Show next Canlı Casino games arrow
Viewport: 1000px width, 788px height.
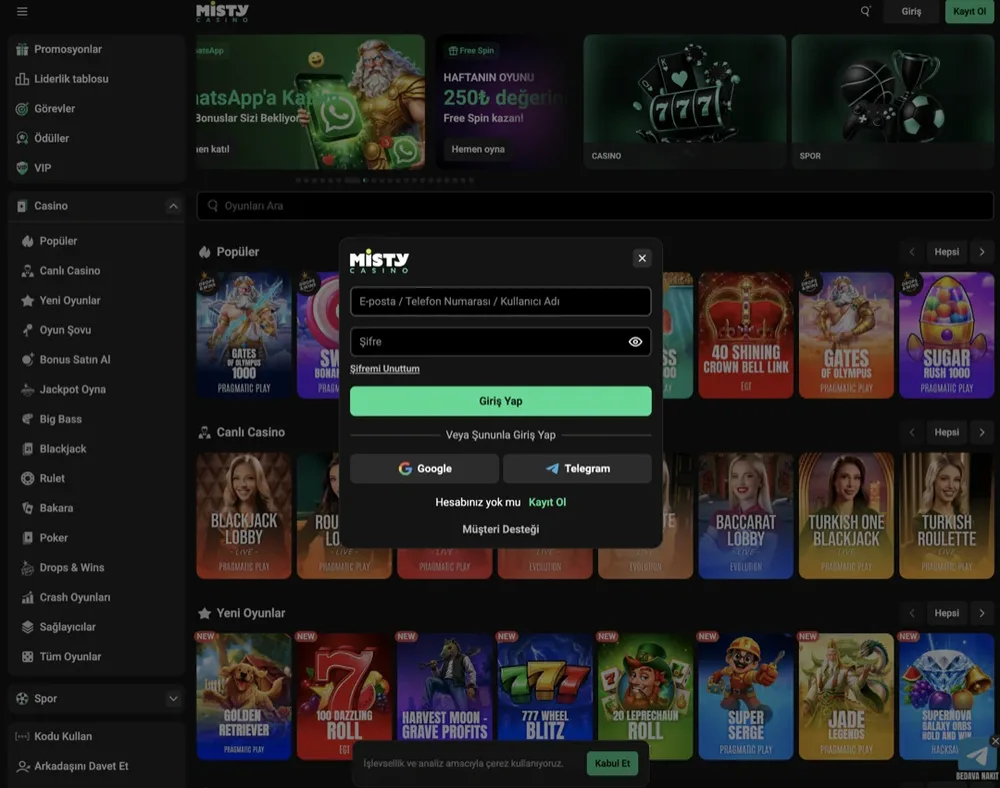[982, 432]
